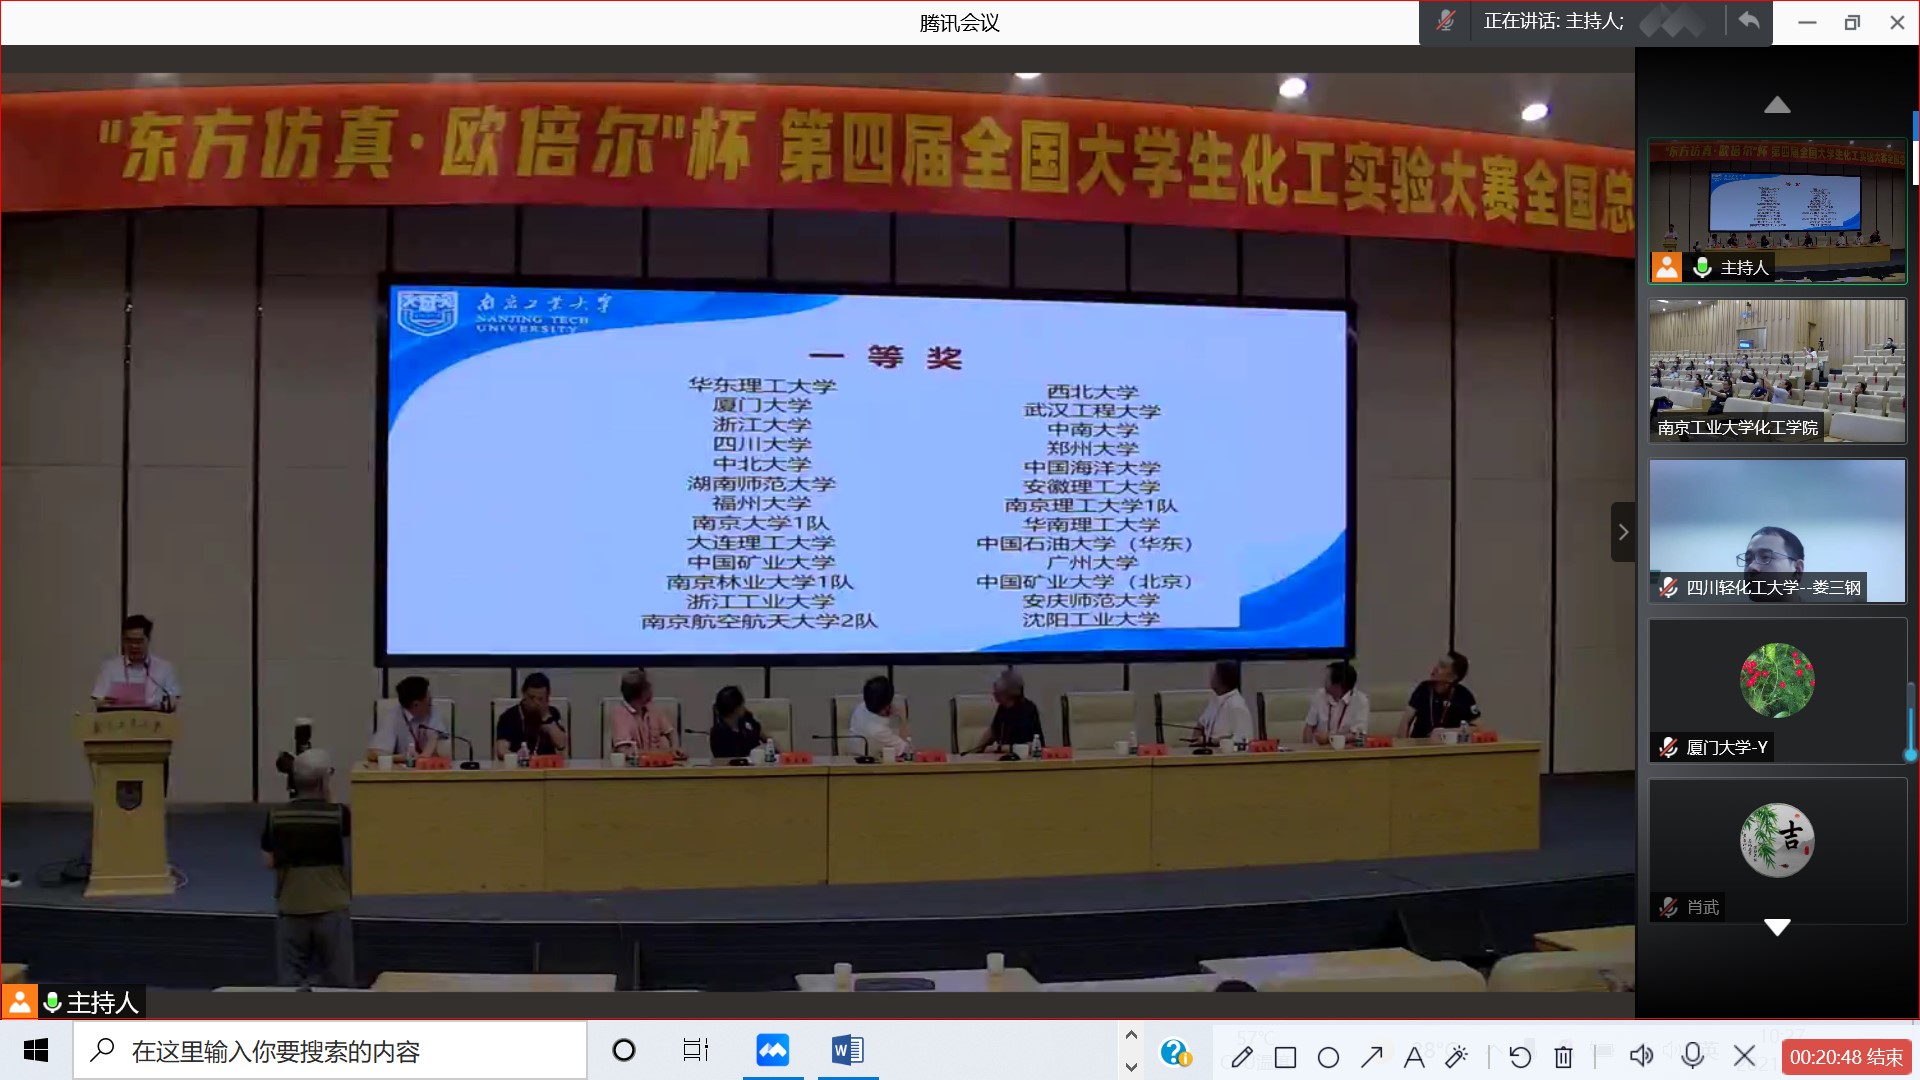
Task: Open Tencent Meeting from the taskbar
Action: coord(772,1050)
